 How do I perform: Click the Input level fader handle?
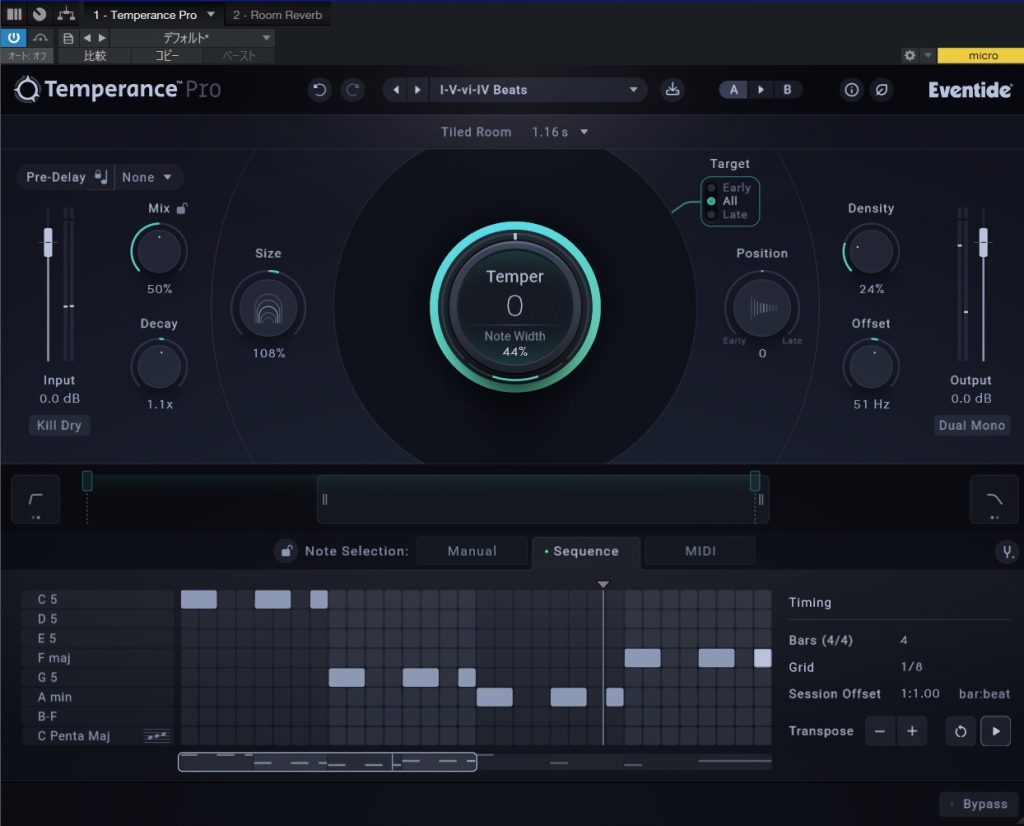pyautogui.click(x=47, y=242)
